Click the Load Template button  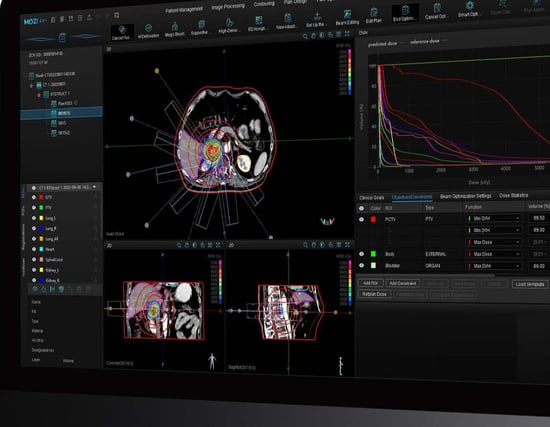pyautogui.click(x=530, y=284)
